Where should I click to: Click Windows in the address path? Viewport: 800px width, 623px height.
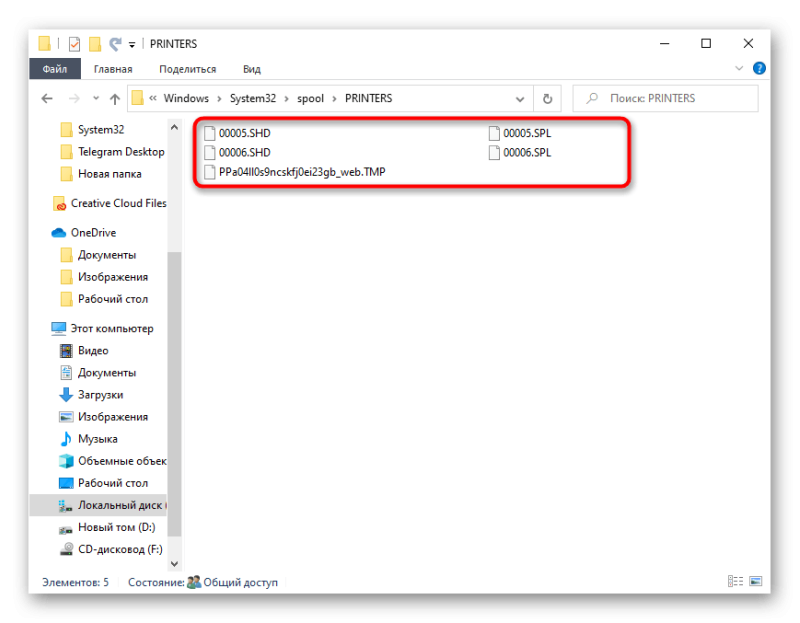click(186, 98)
